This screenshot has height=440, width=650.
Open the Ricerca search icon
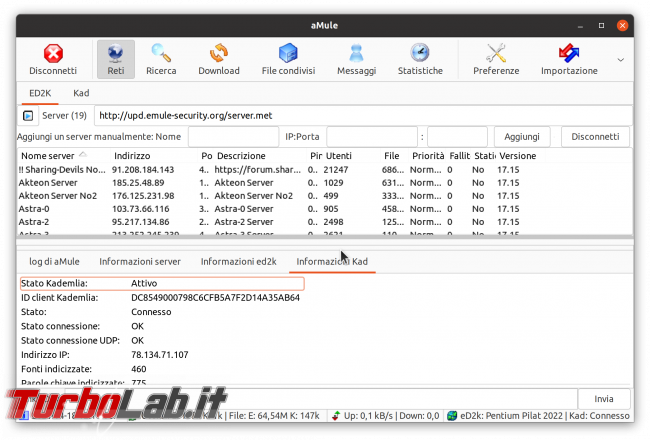tap(161, 59)
